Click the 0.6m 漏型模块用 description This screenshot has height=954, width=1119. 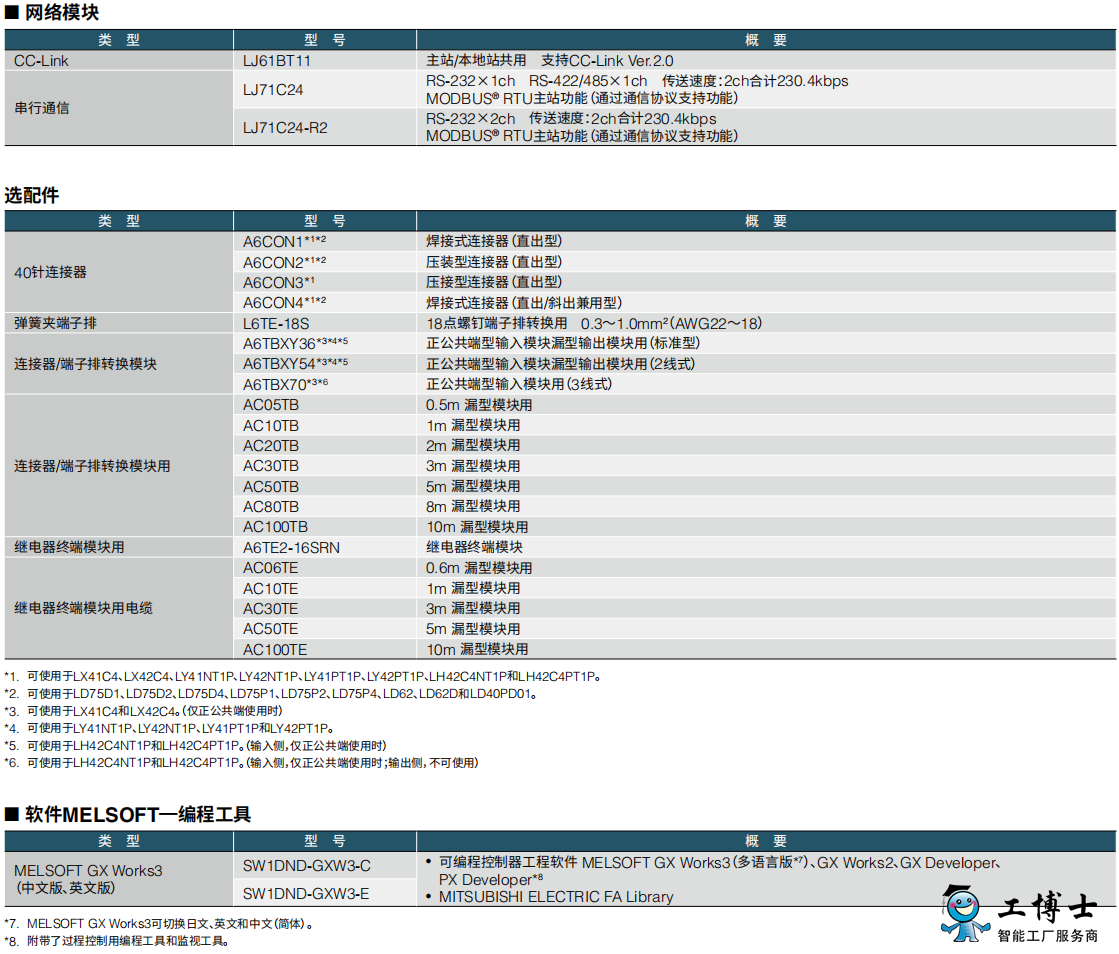[479, 567]
